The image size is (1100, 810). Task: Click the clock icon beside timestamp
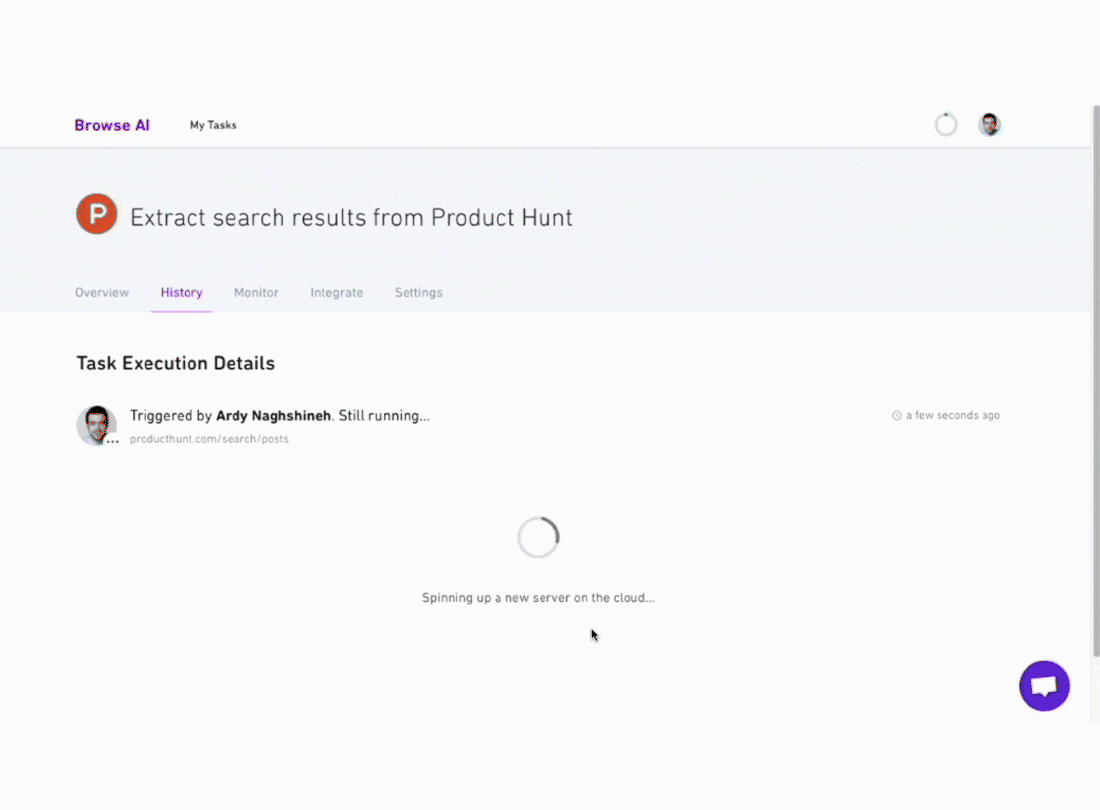coord(897,415)
